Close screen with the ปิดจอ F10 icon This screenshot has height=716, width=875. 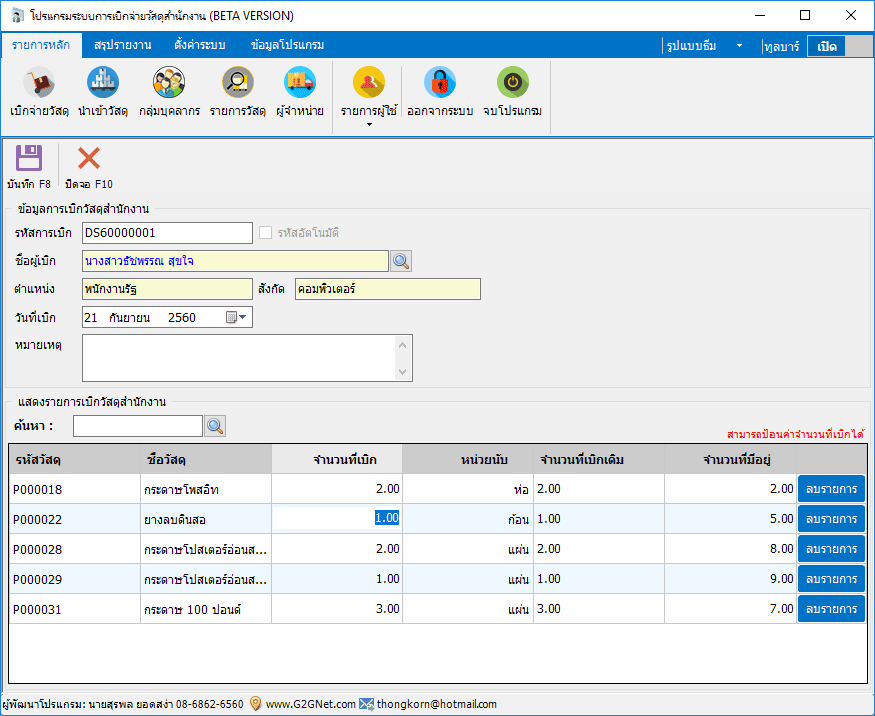click(89, 158)
